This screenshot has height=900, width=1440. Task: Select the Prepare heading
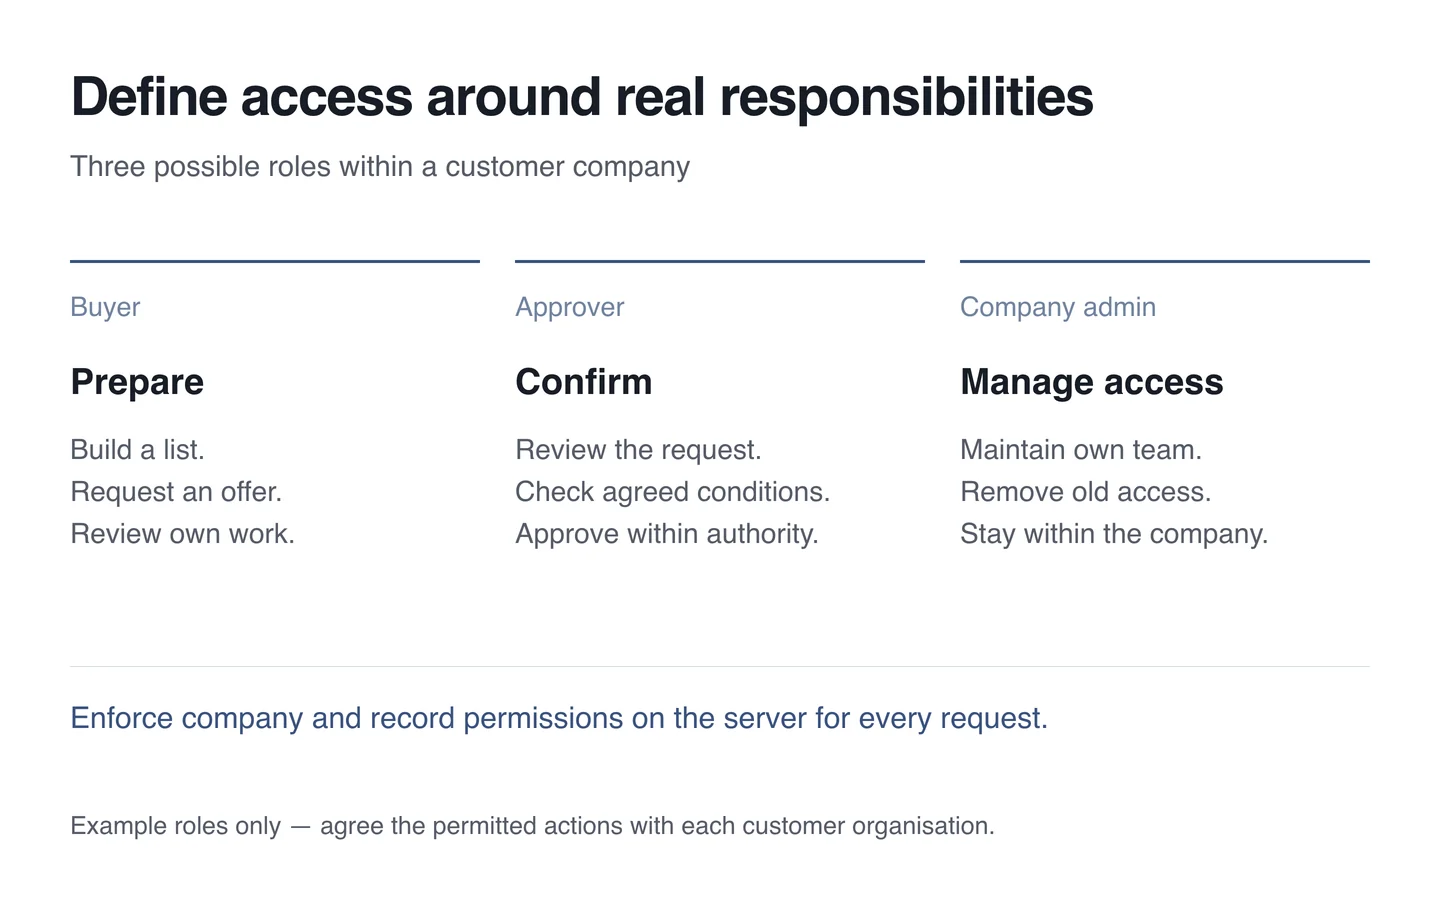pos(137,382)
